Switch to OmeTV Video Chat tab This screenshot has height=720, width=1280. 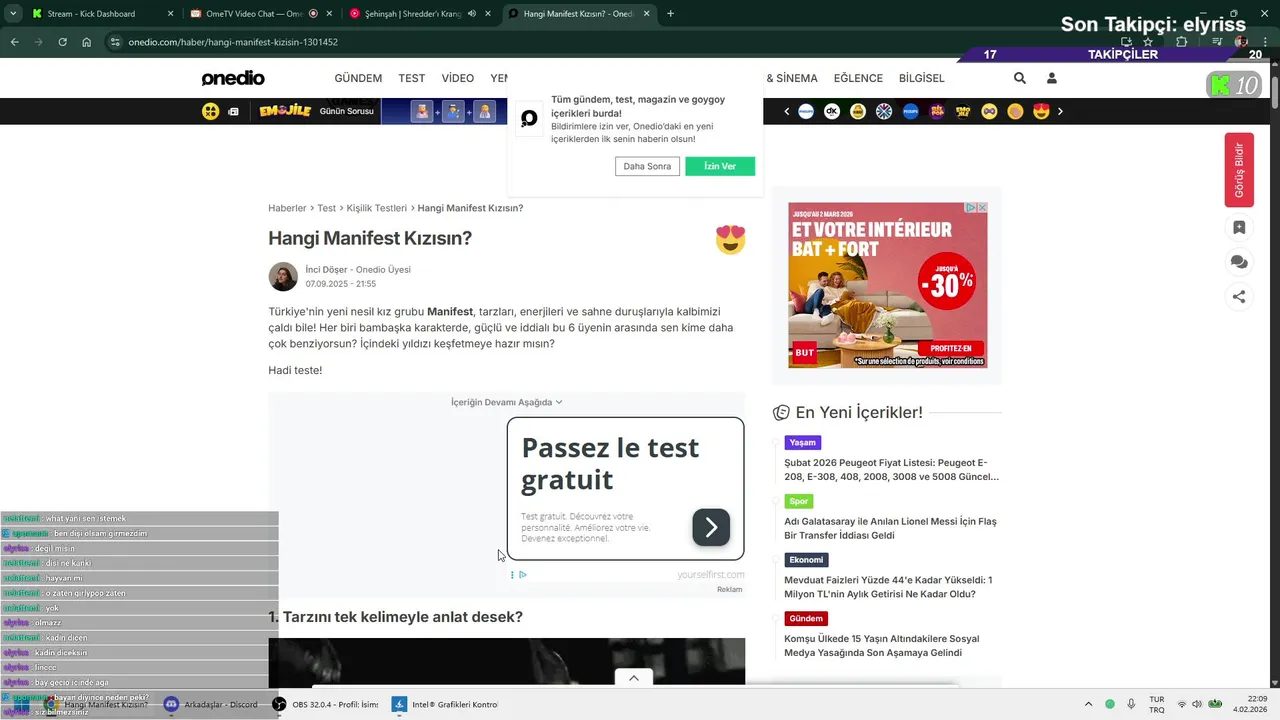point(254,14)
